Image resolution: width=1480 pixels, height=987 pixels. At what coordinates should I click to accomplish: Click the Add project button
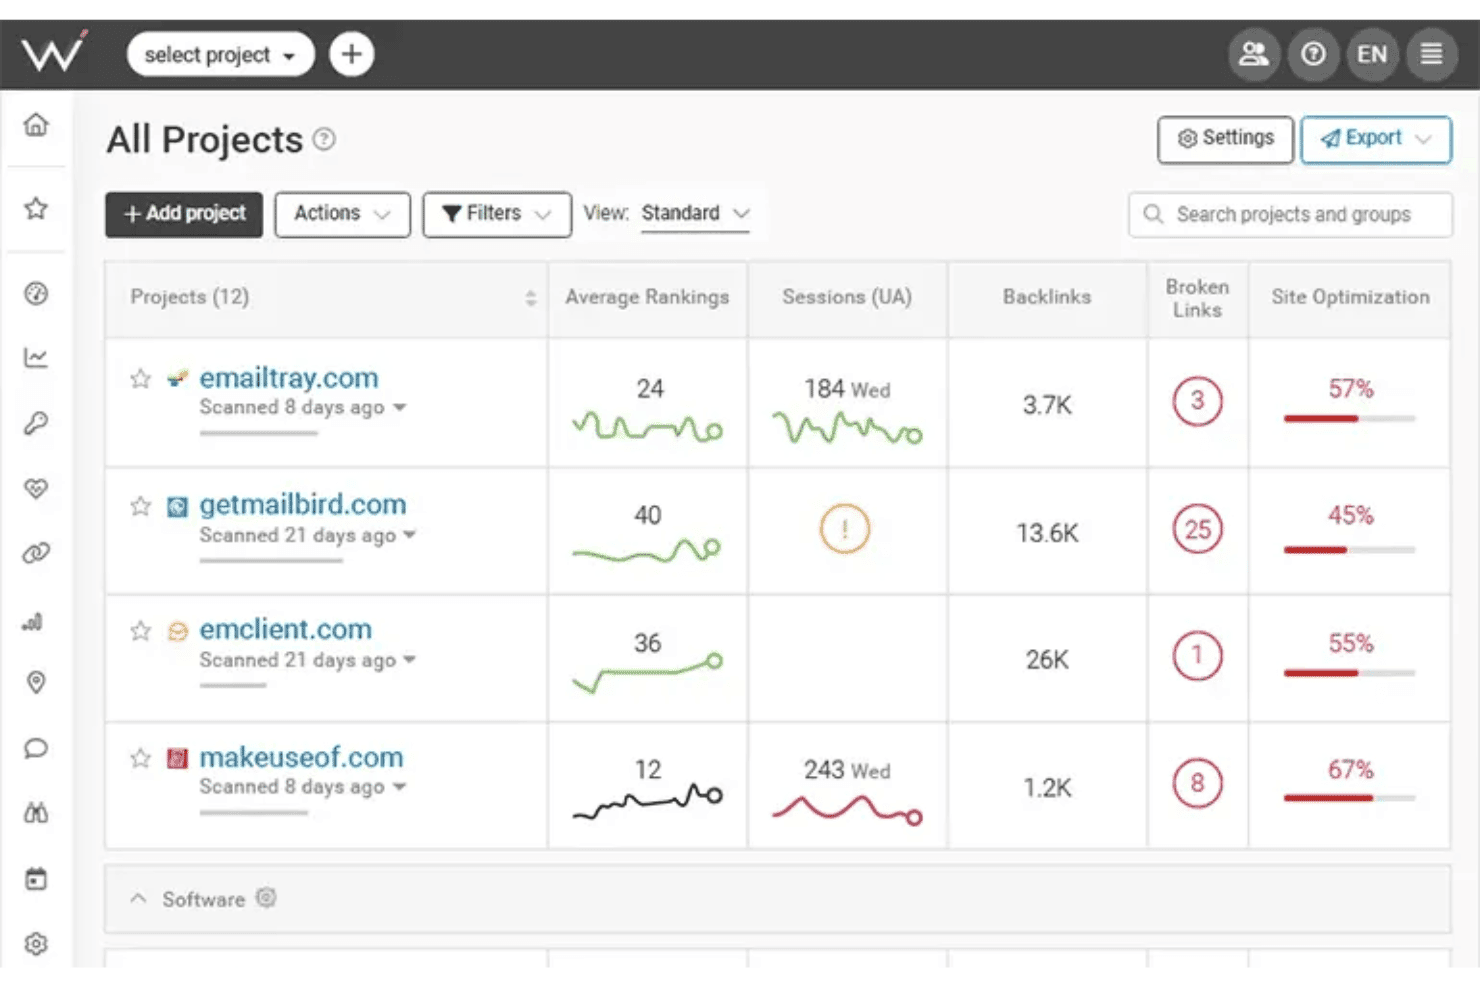coord(184,214)
